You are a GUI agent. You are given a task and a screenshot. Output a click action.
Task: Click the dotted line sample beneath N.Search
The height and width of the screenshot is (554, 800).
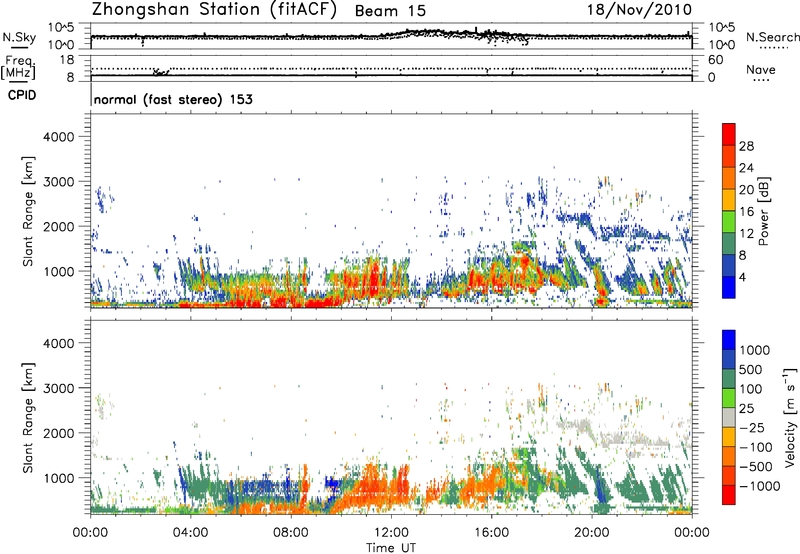(x=774, y=48)
